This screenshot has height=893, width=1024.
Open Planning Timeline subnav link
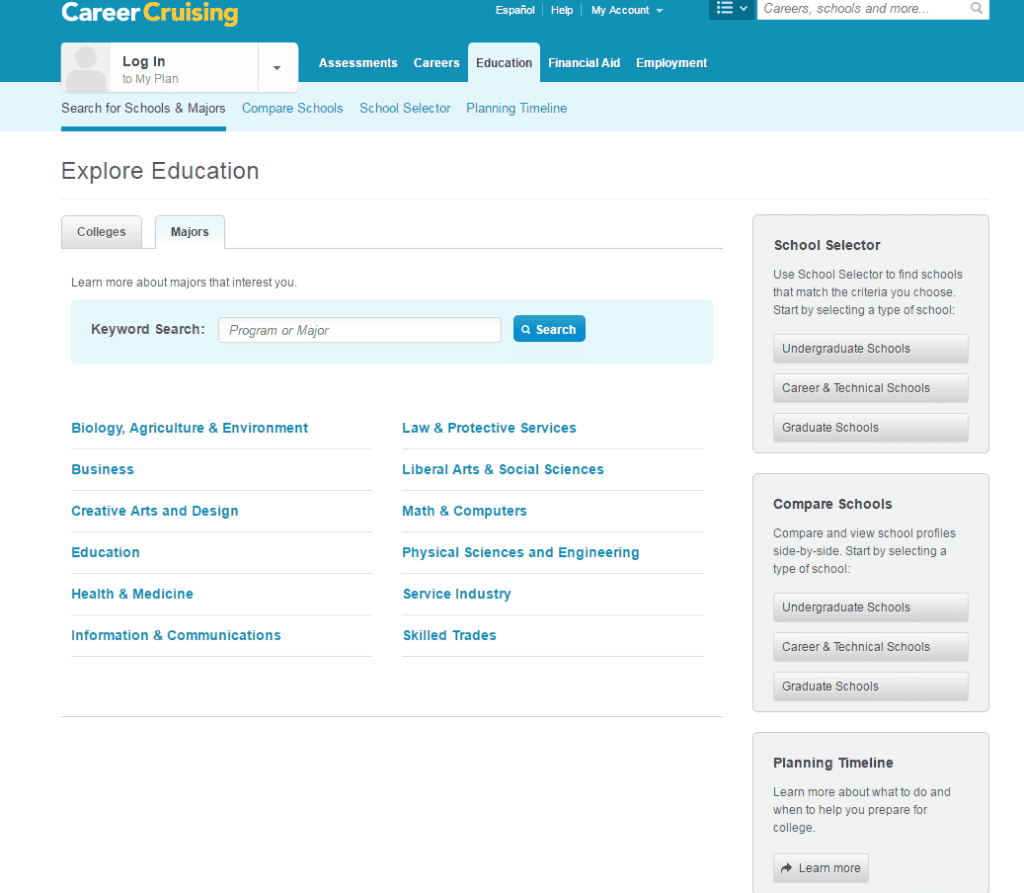coord(516,108)
